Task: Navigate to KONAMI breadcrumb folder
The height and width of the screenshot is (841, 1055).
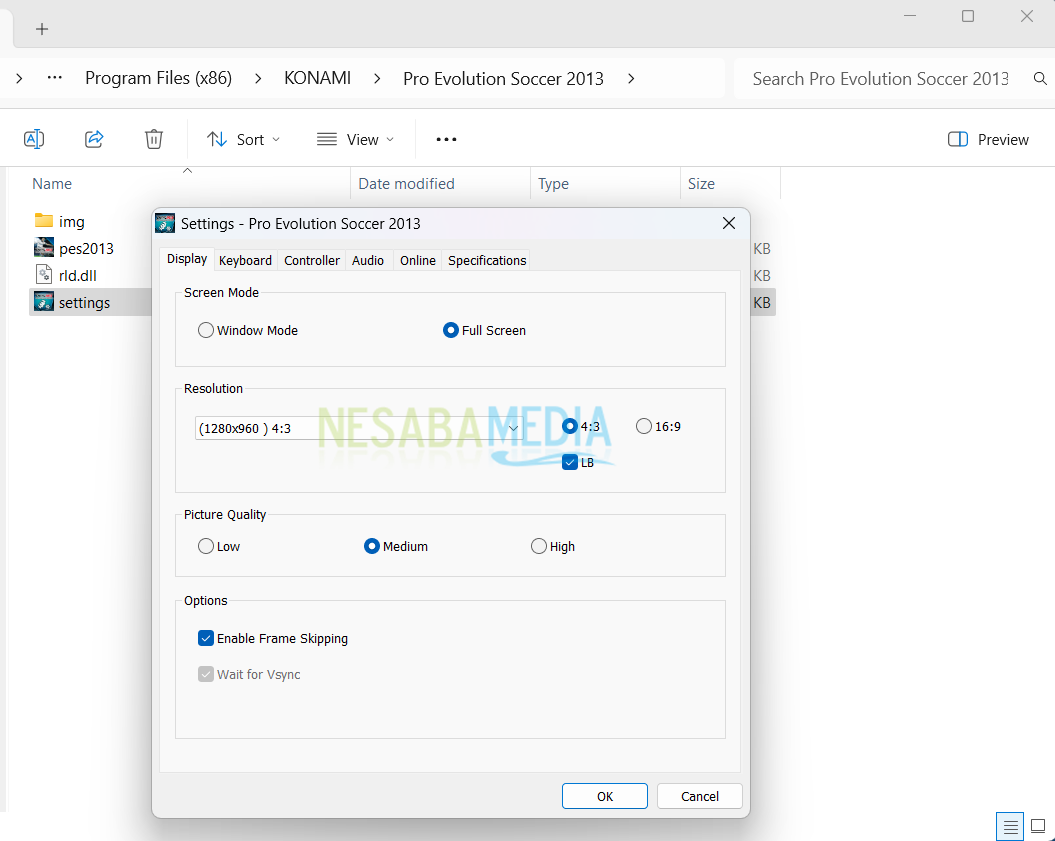Action: (x=318, y=79)
